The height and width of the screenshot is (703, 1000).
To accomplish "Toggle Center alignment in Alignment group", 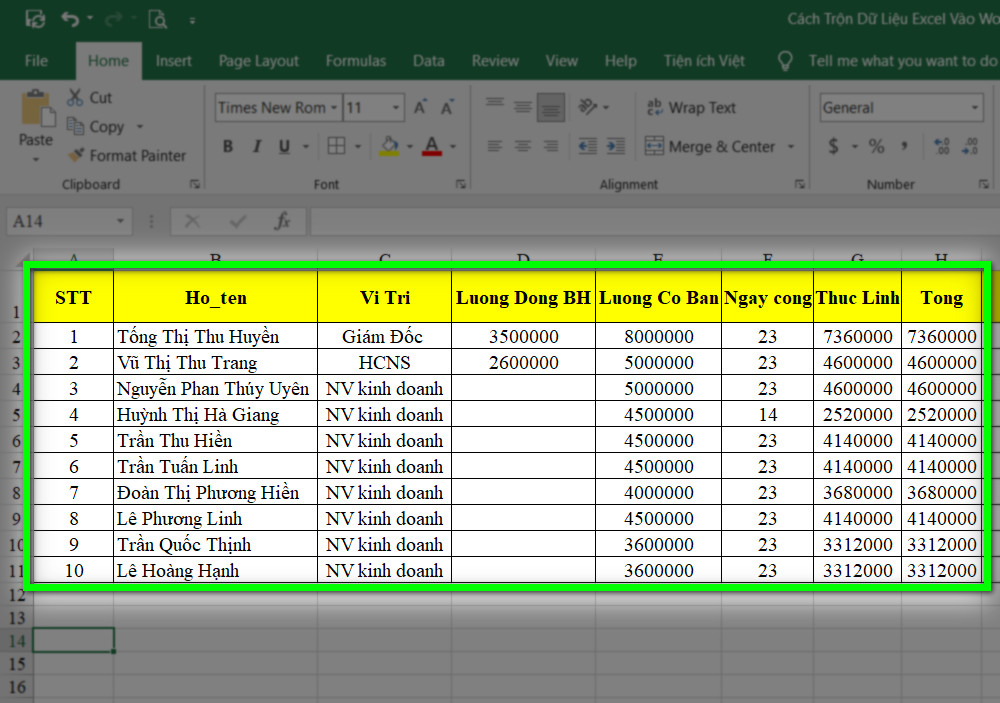I will 522,146.
